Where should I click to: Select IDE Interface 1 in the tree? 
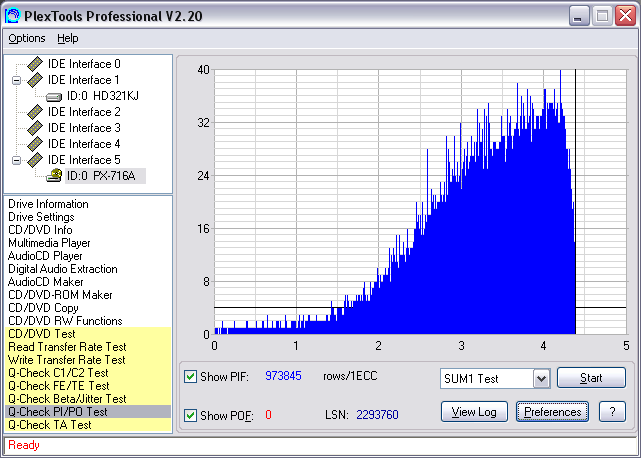[x=84, y=80]
